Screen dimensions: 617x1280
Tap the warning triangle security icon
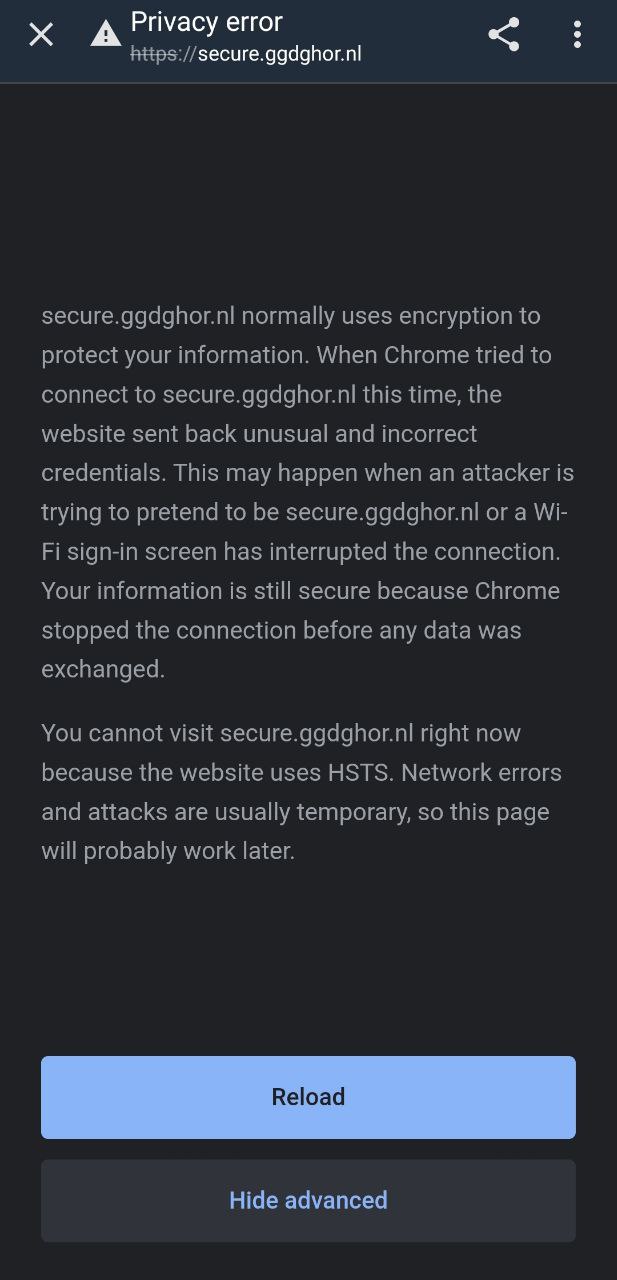[x=105, y=34]
